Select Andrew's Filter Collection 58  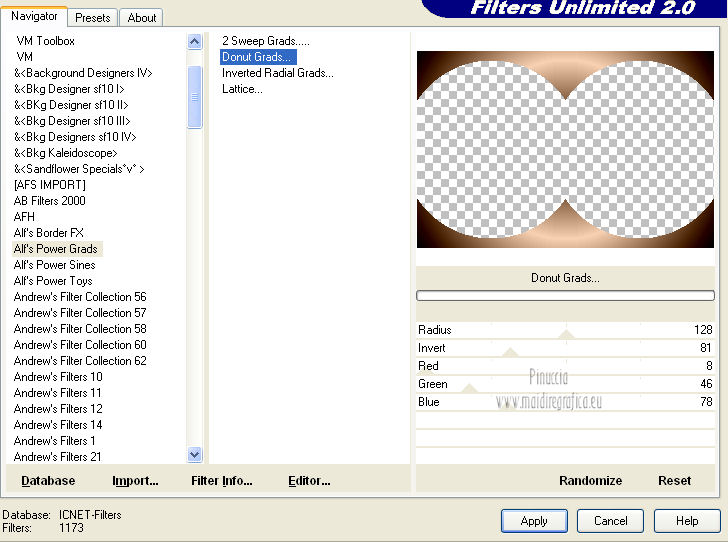click(x=80, y=329)
